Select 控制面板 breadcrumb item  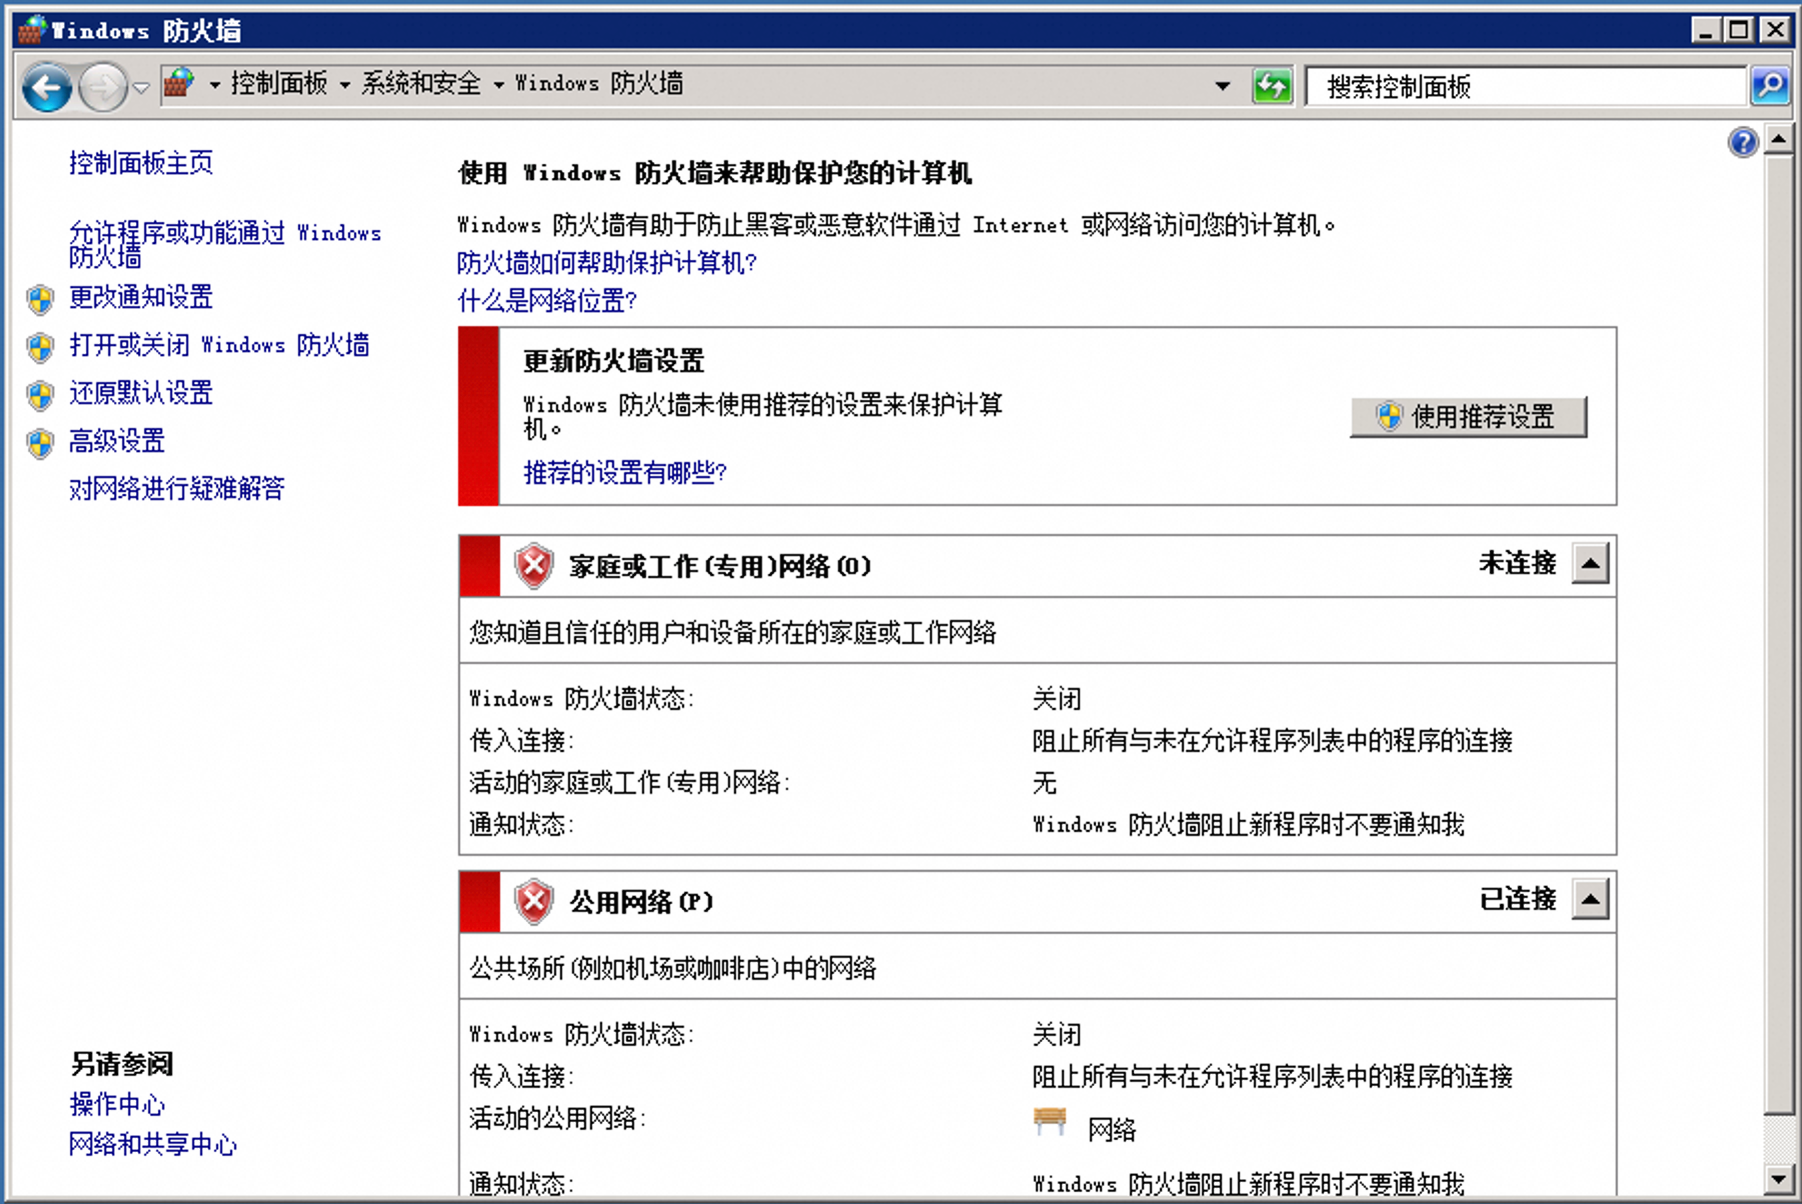279,84
